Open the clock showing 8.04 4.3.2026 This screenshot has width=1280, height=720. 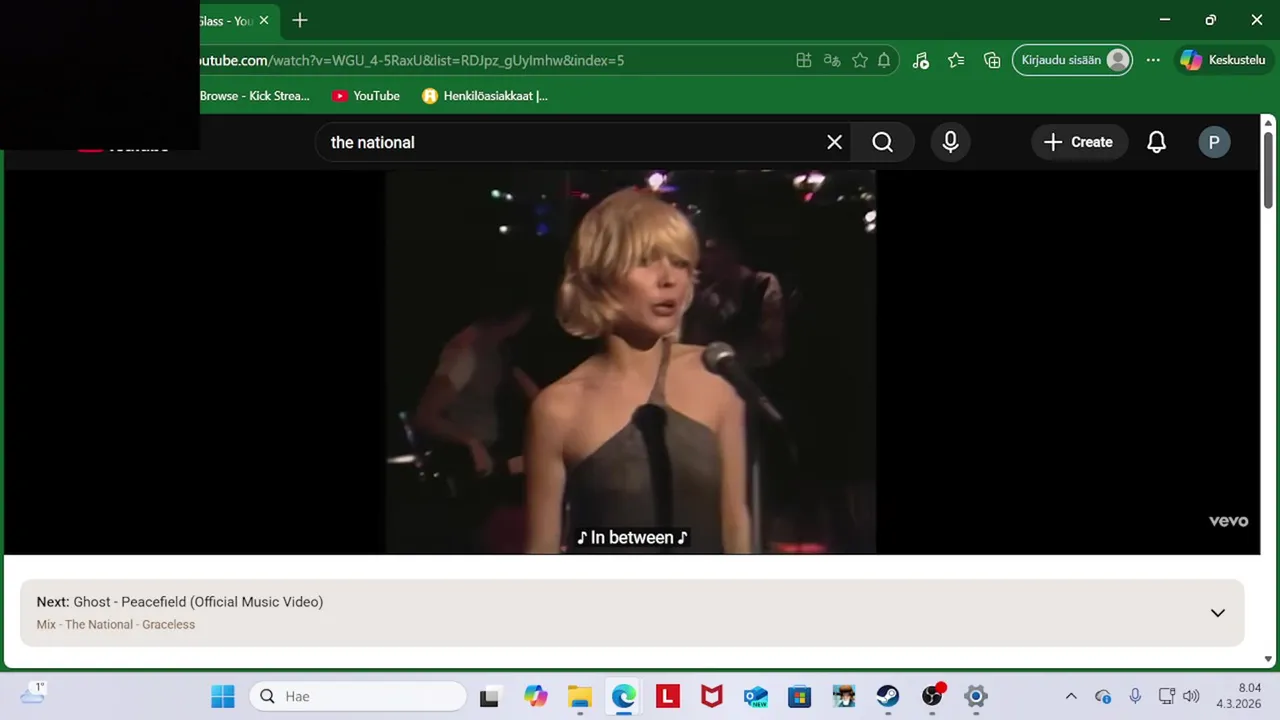click(1238, 696)
